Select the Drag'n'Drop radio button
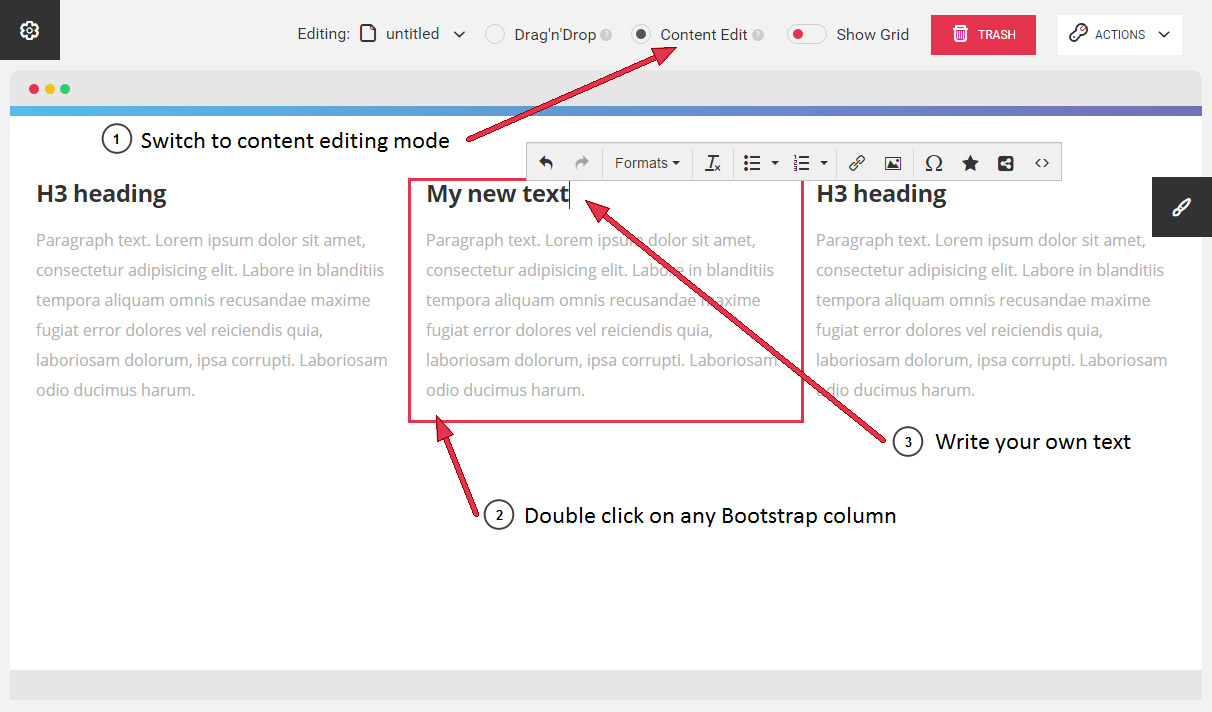Image resolution: width=1212 pixels, height=712 pixels. 495,34
